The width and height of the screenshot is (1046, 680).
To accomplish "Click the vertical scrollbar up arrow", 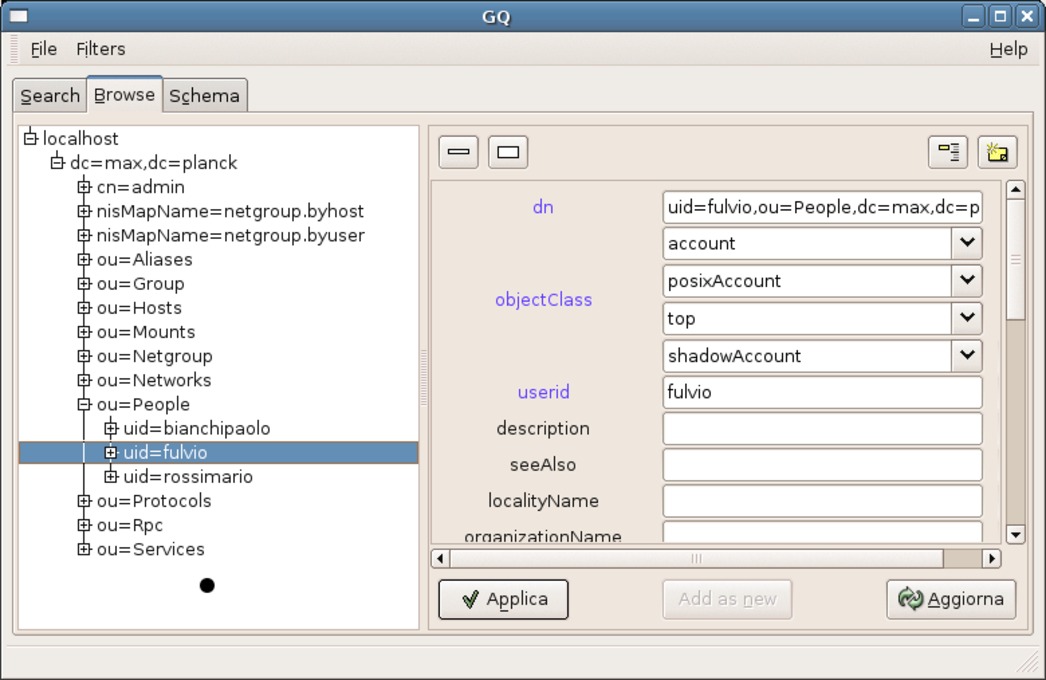I will point(1015,190).
